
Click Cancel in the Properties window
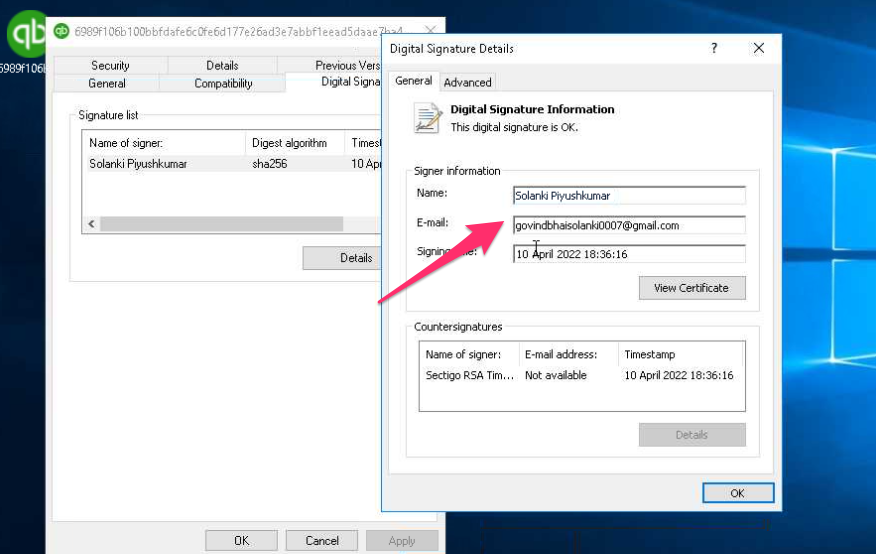tap(322, 541)
